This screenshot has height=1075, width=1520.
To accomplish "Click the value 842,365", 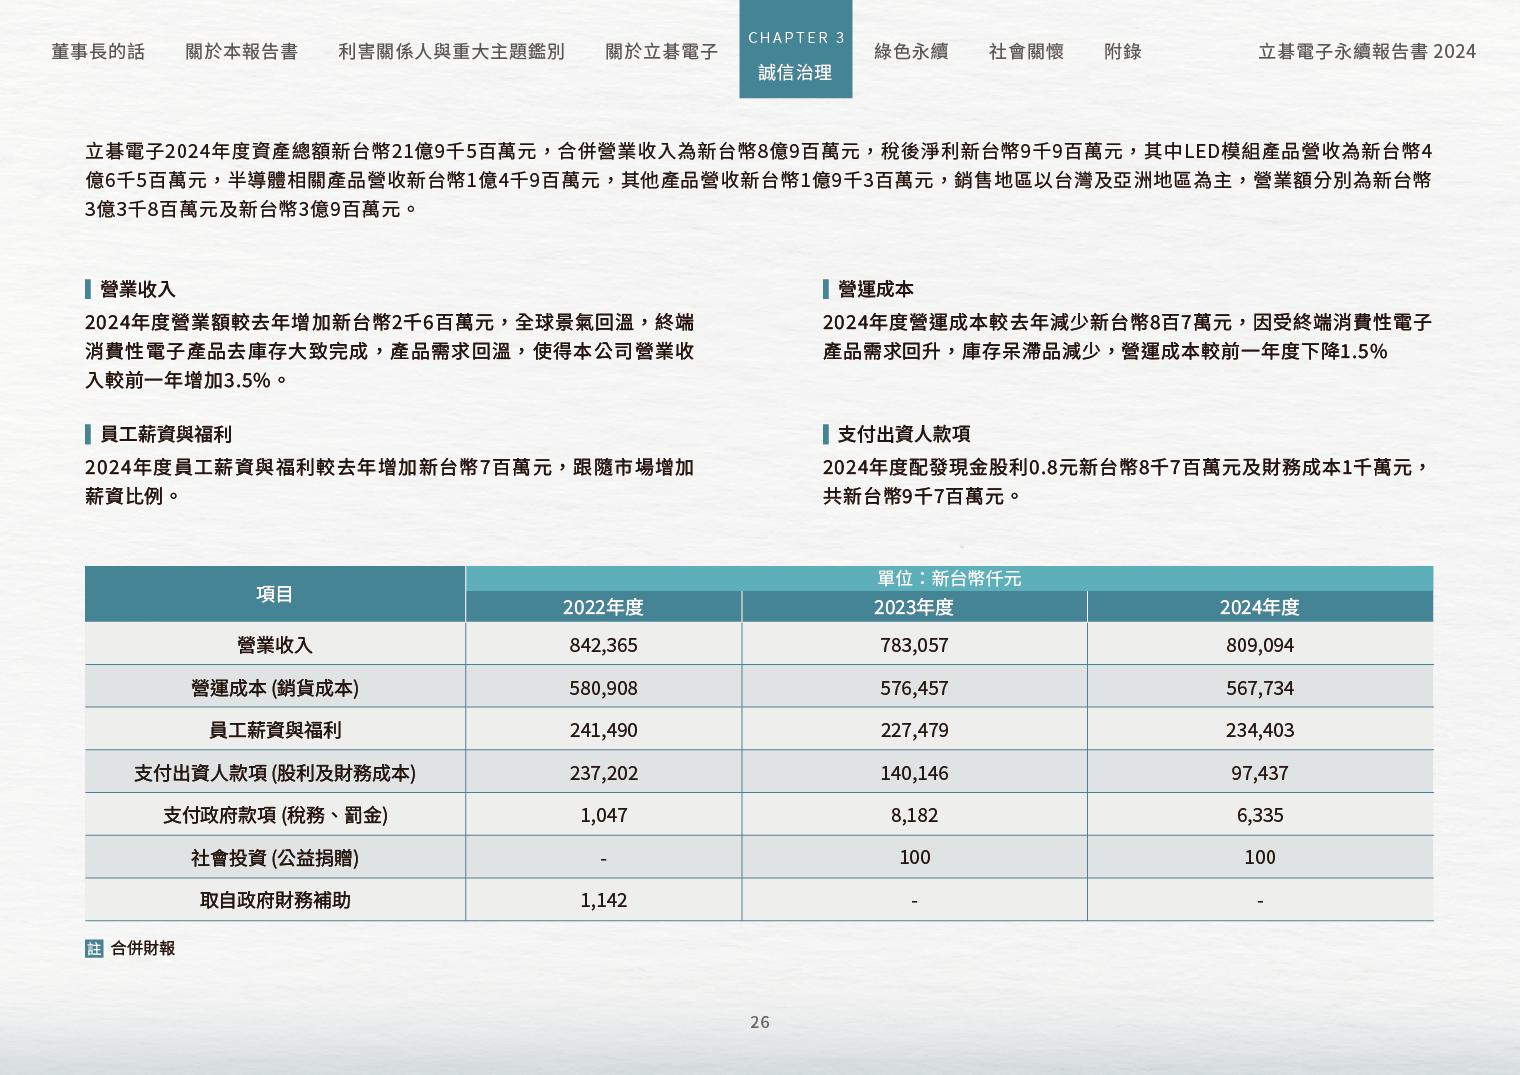I will [x=603, y=645].
